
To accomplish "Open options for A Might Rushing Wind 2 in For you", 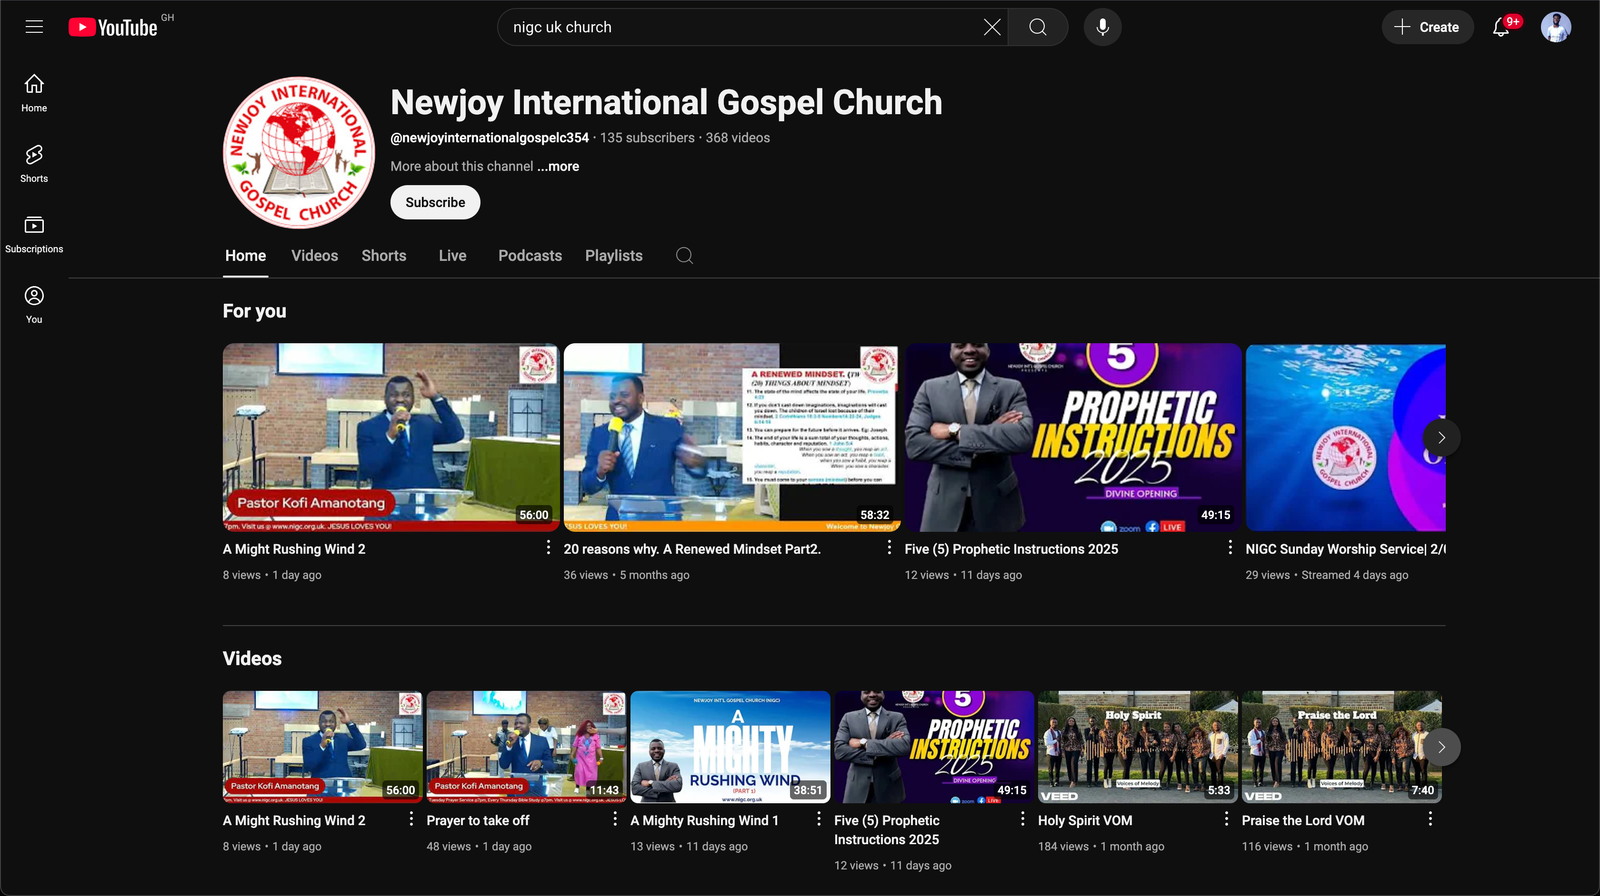I will [x=548, y=548].
